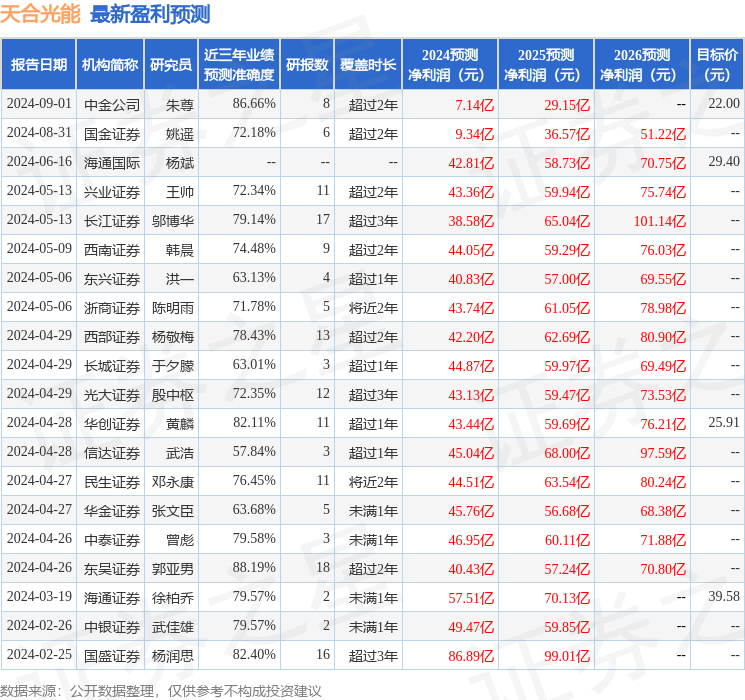
Task: Select the 2026预测净利润 column header
Action: point(641,65)
